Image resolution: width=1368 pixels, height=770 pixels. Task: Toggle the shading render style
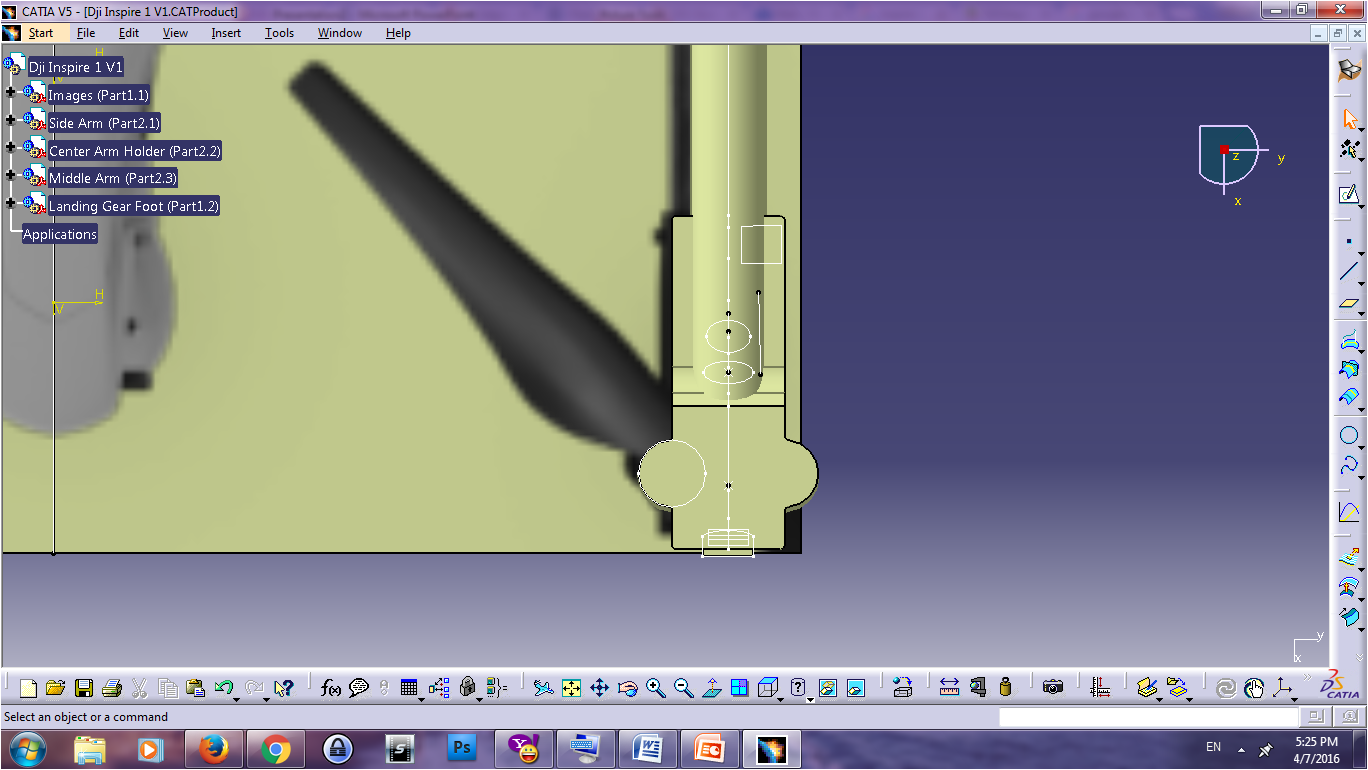pos(797,687)
